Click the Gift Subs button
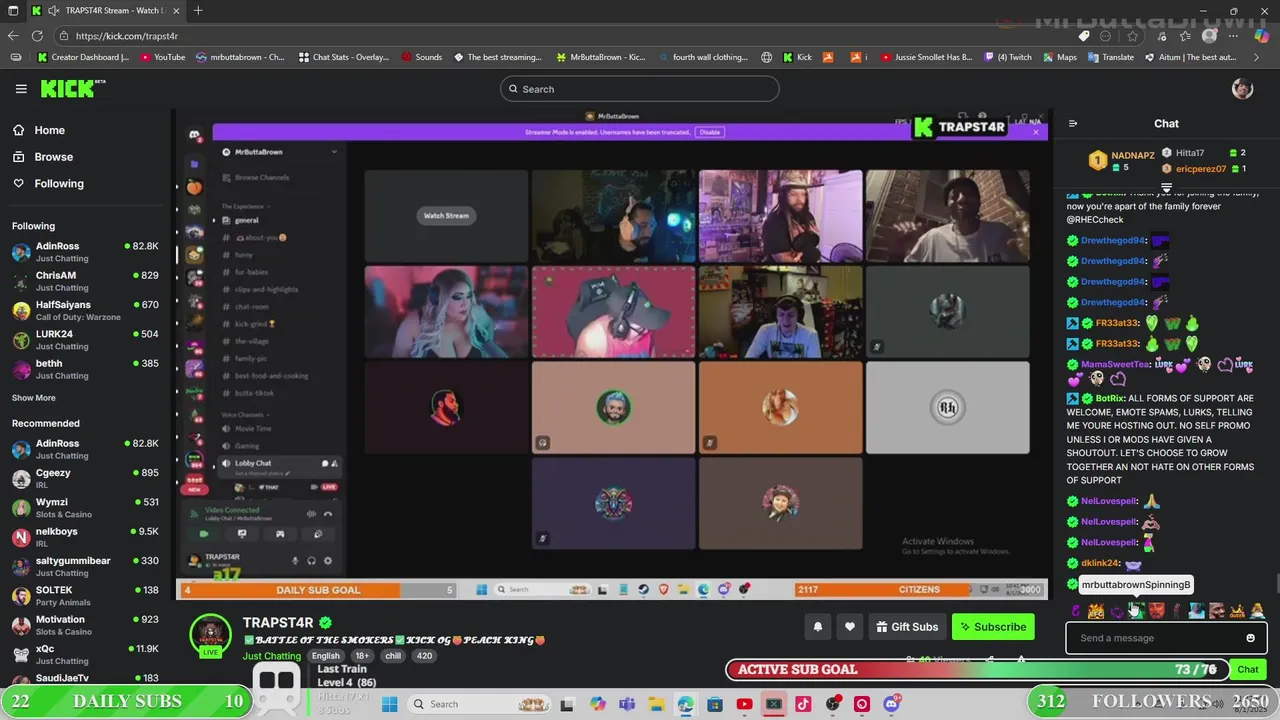Screen dimensions: 1280x720 (x=907, y=627)
